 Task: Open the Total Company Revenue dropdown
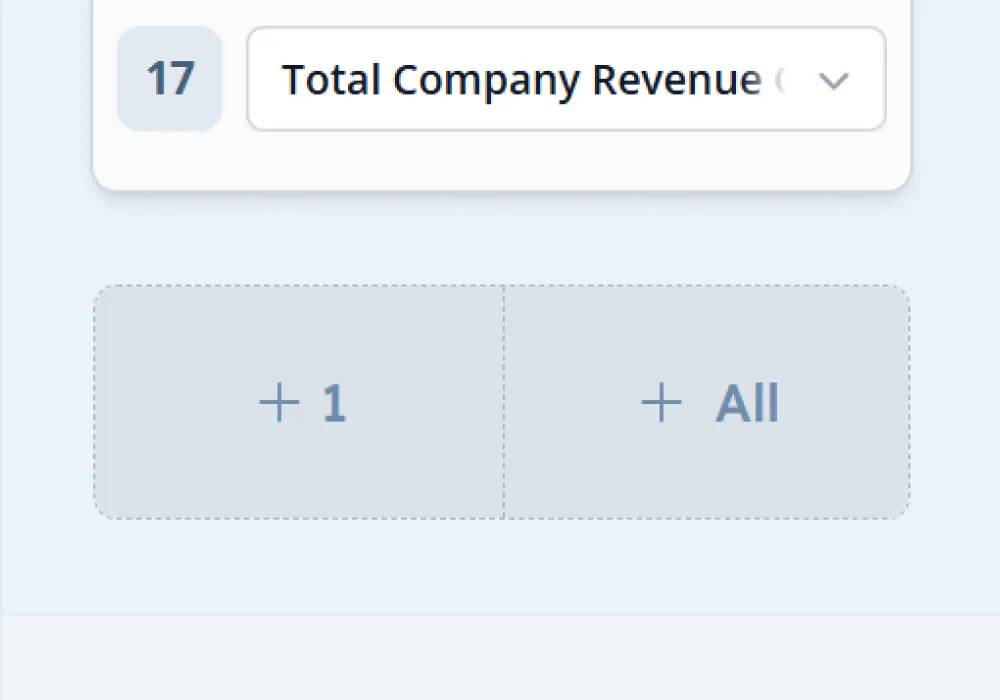coord(566,79)
